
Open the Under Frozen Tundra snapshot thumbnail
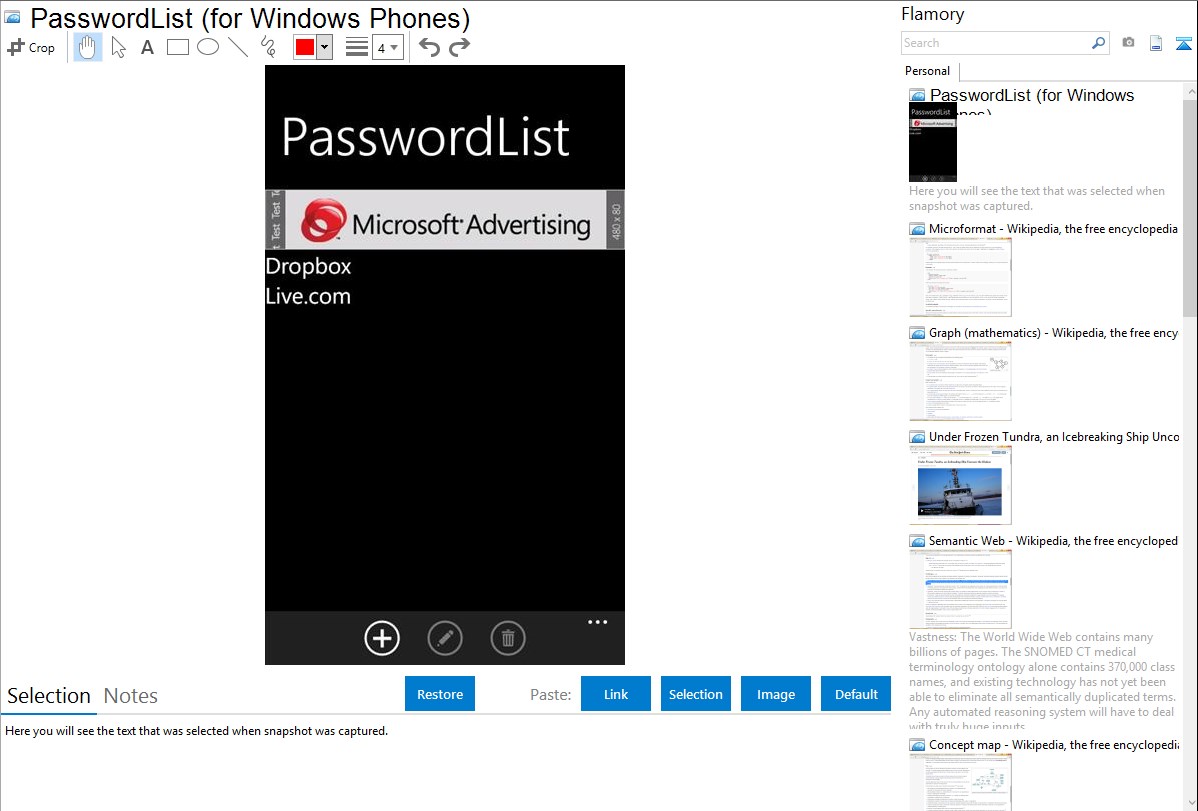[960, 485]
